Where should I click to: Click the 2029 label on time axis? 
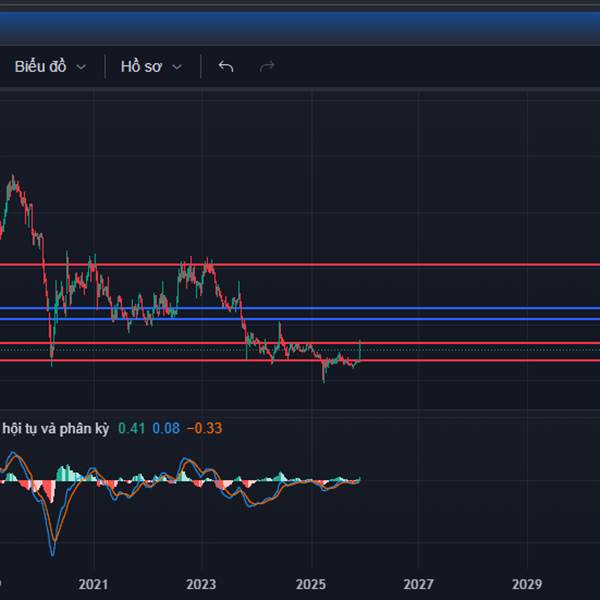[x=527, y=583]
